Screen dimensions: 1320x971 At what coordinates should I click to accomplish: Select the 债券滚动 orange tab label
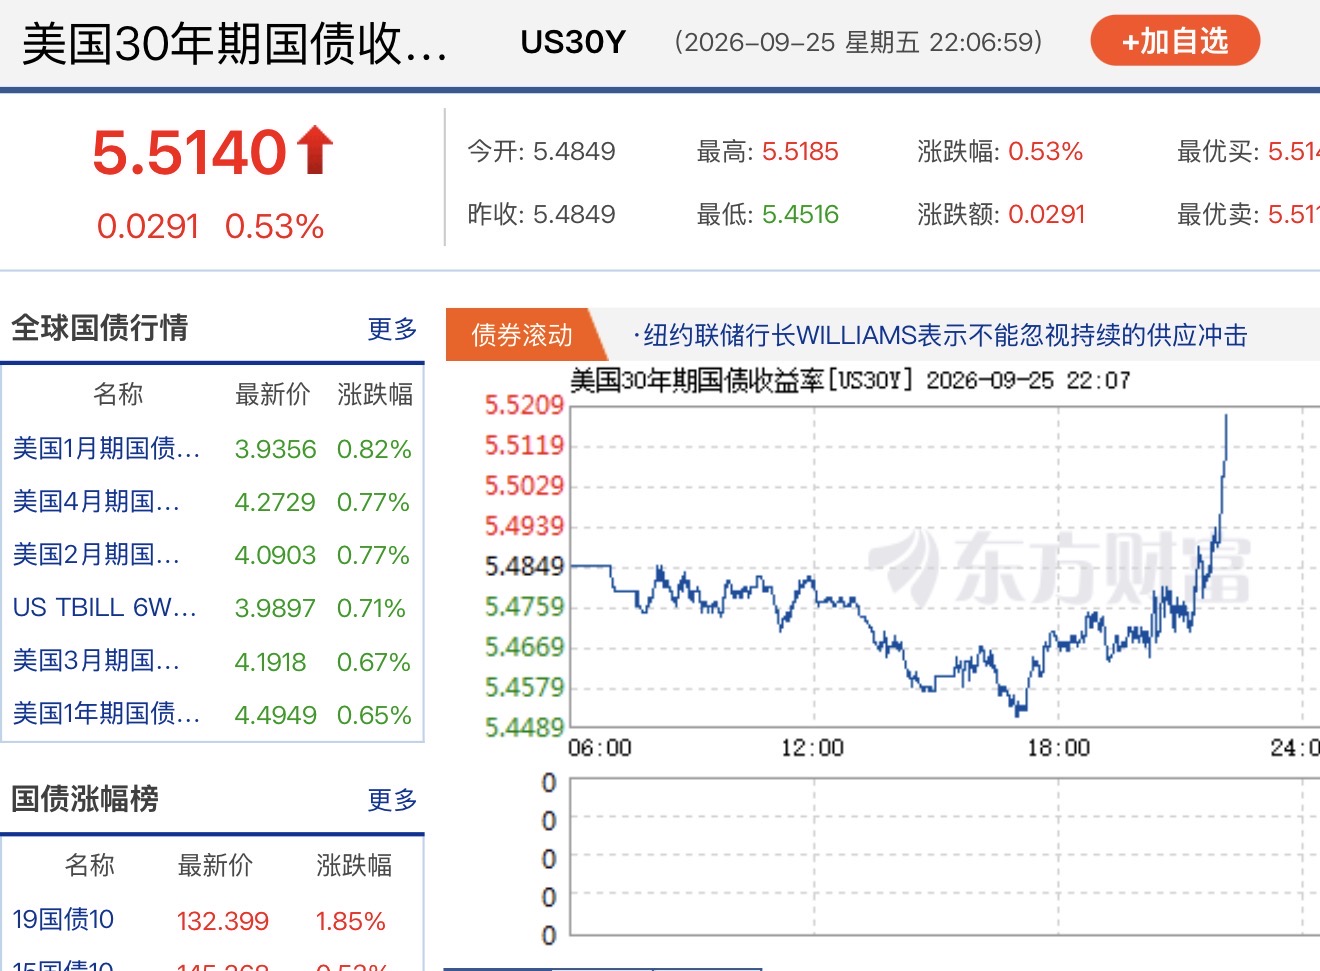(522, 335)
